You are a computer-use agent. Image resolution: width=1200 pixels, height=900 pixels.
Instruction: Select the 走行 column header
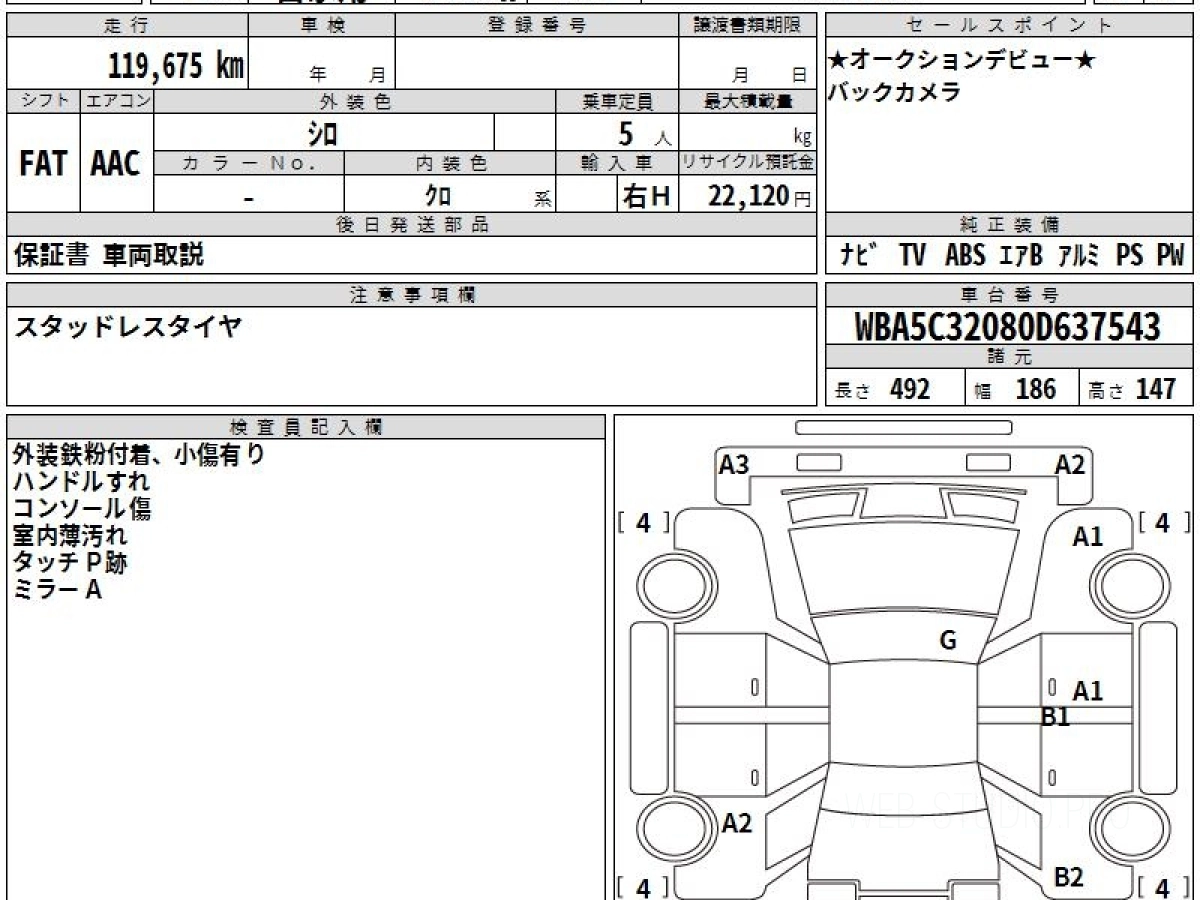(x=127, y=26)
